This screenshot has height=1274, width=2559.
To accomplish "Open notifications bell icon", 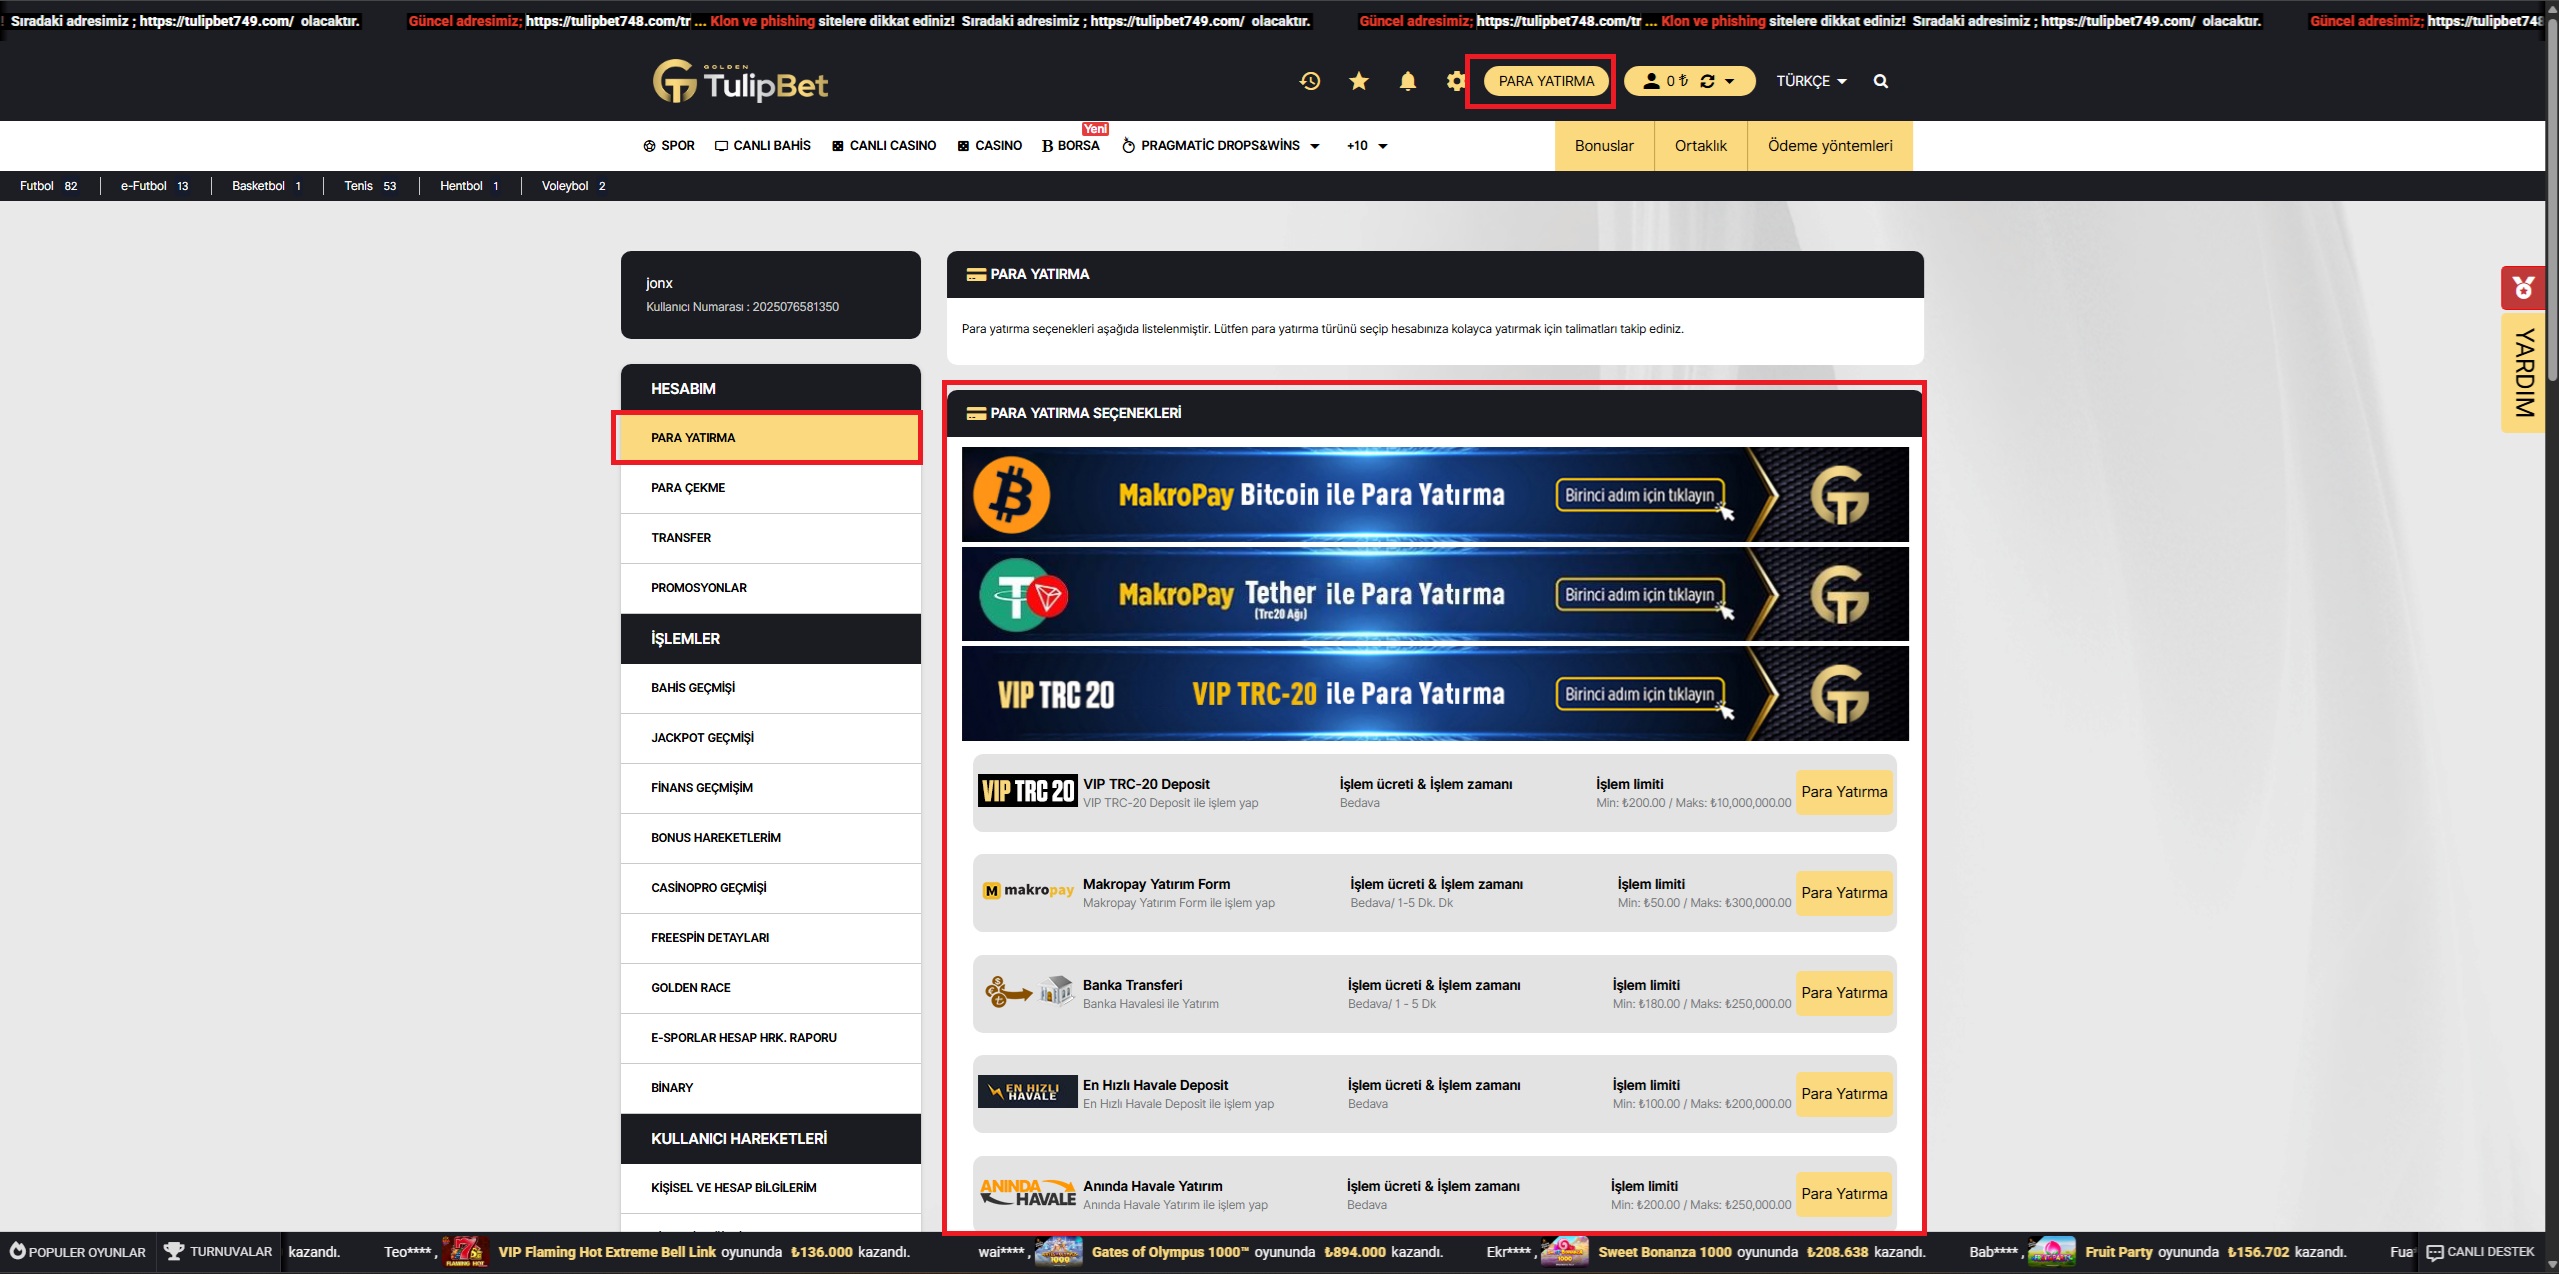I will pyautogui.click(x=1407, y=81).
